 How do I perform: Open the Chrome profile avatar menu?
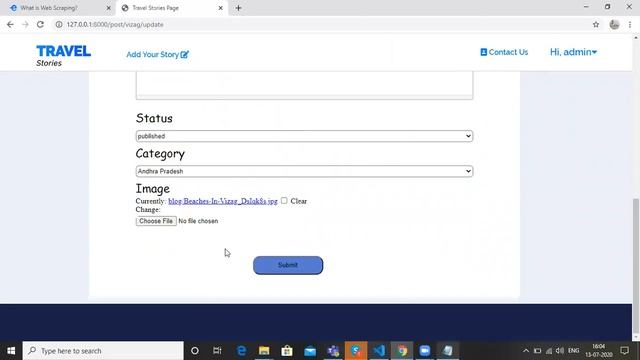[x=614, y=24]
